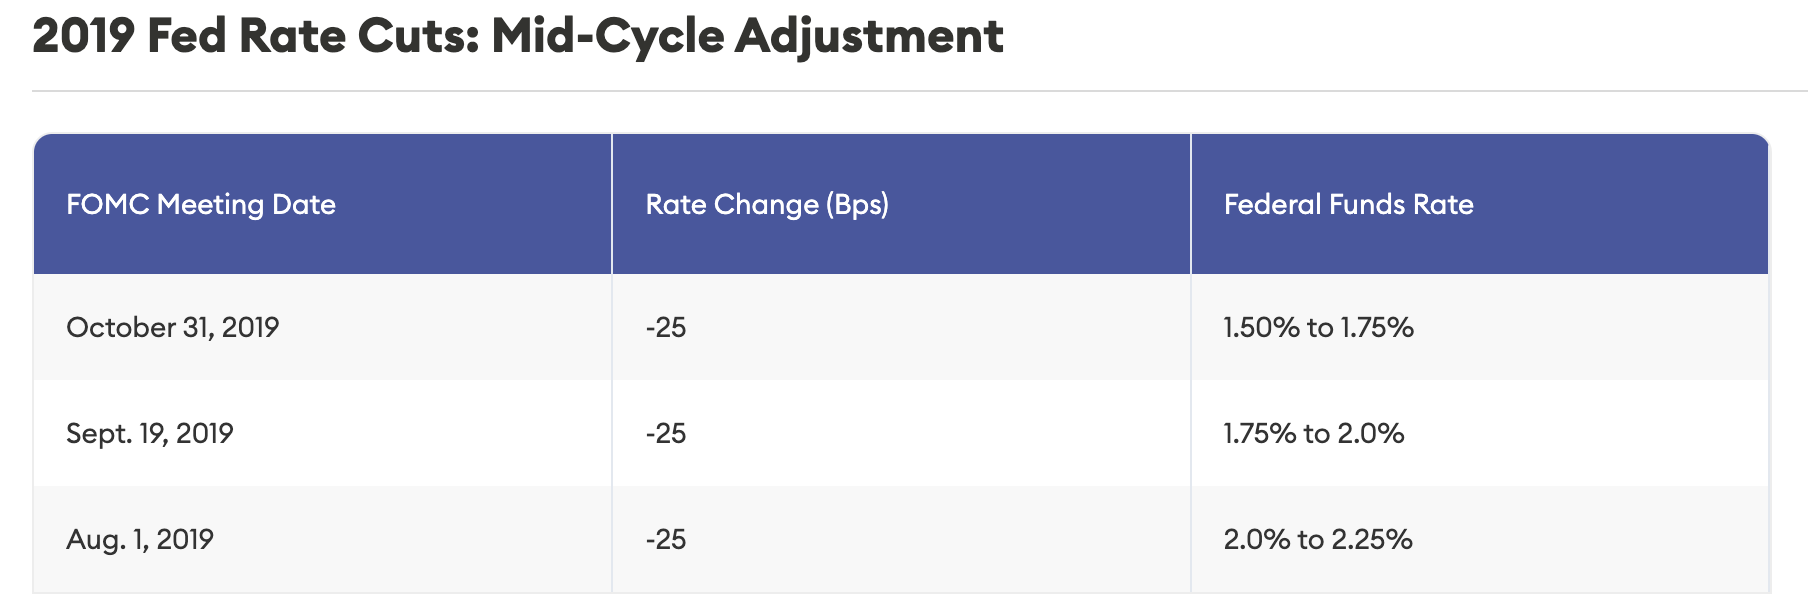Click the 'Sept. 19, 2019' date cell
This screenshot has width=1808, height=602.
[149, 434]
